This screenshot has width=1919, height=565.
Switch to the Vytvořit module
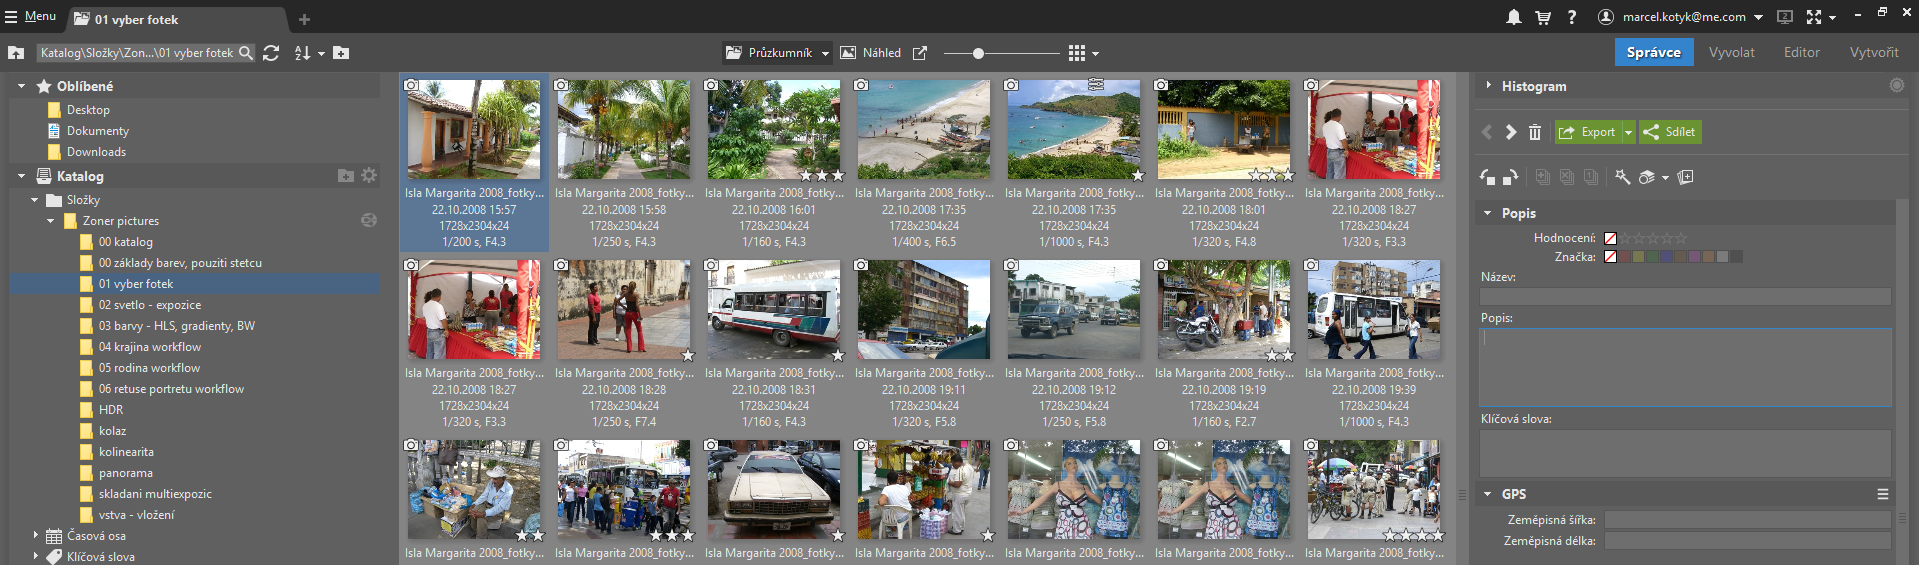[1873, 52]
